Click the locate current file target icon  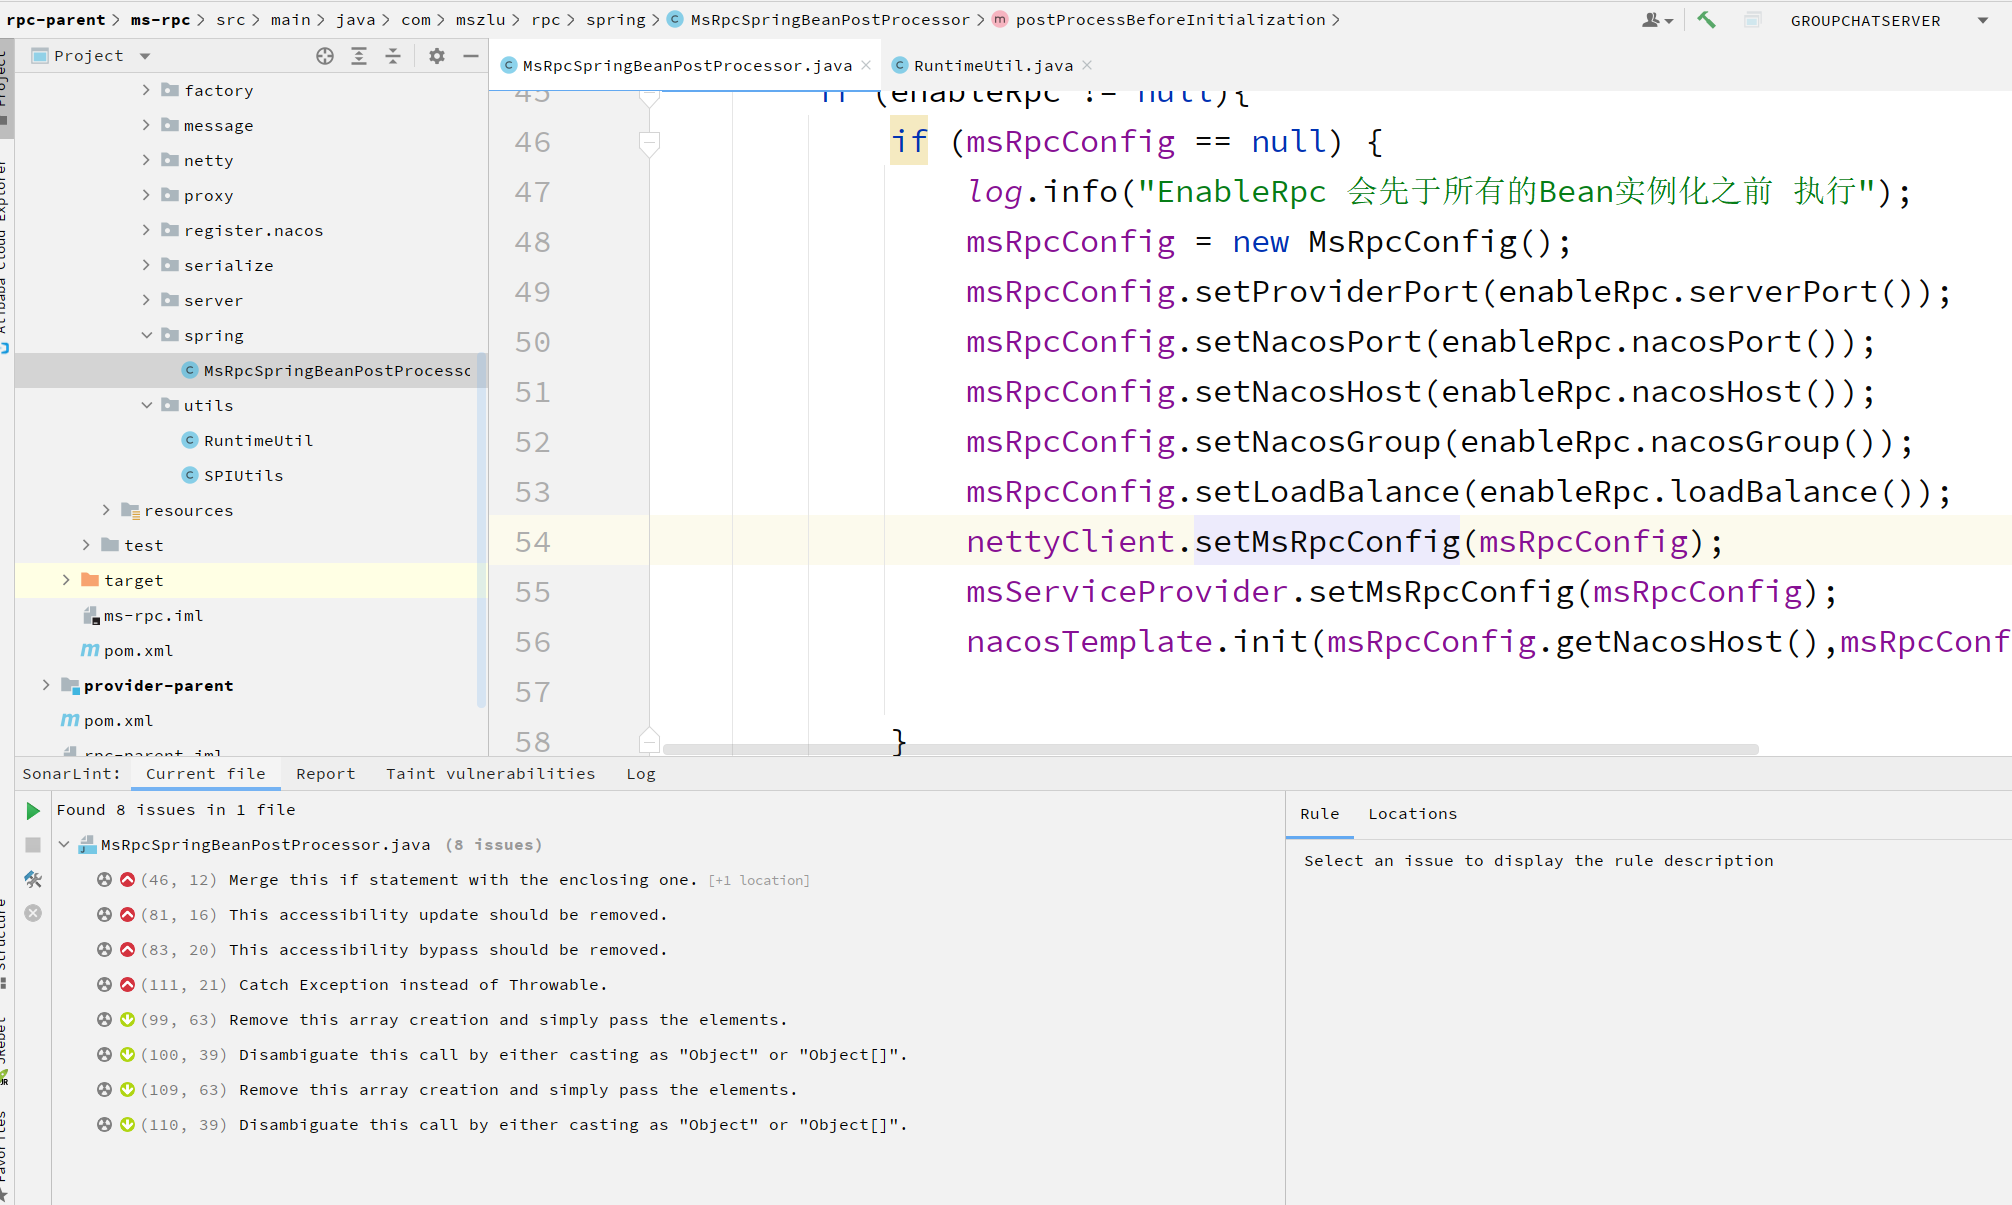coord(325,56)
